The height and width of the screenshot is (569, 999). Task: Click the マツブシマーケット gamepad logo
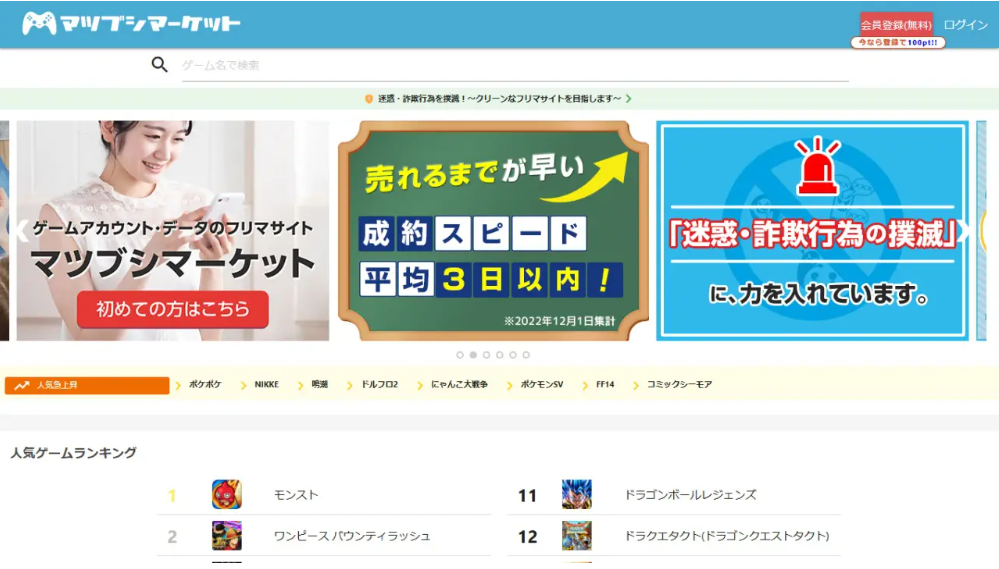point(130,23)
